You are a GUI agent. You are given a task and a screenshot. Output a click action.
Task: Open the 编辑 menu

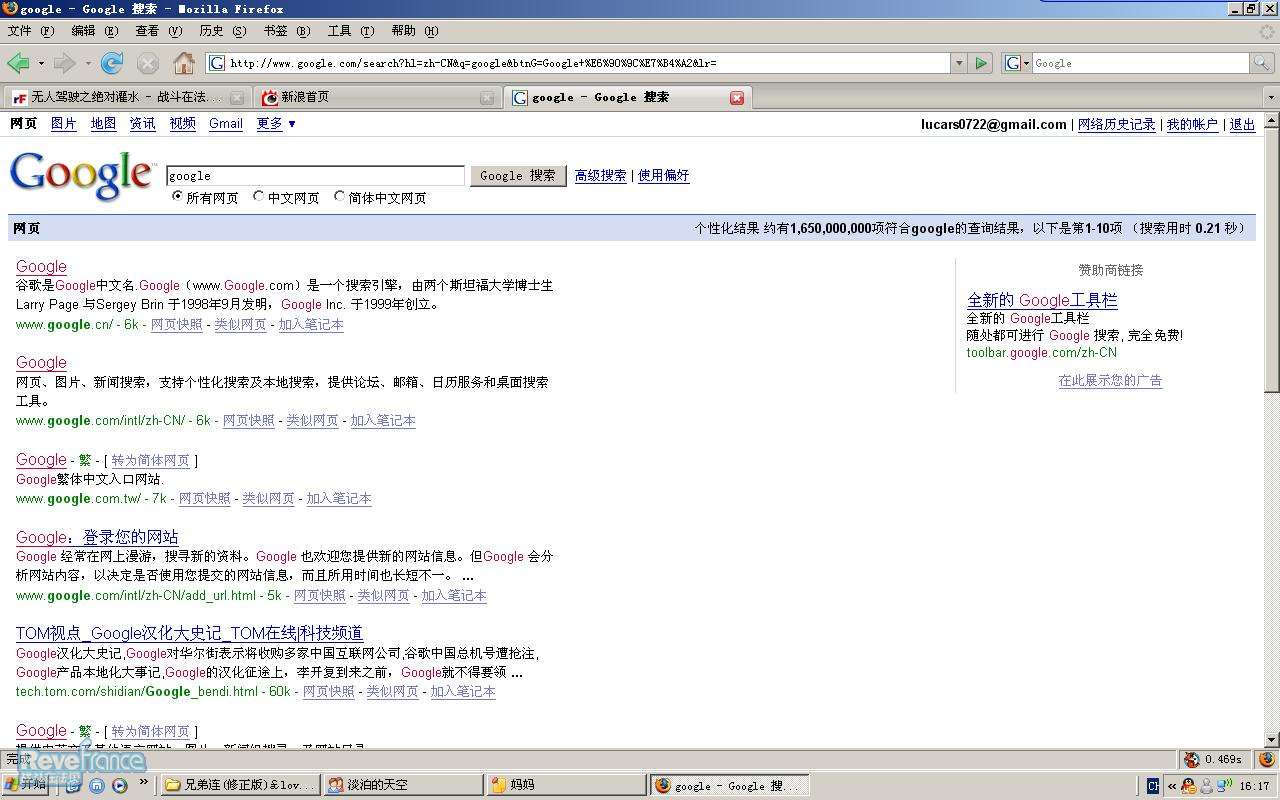[95, 31]
